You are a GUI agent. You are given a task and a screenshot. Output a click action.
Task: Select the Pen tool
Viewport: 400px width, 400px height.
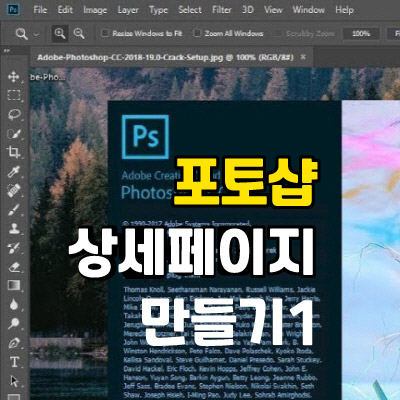pos(14,343)
